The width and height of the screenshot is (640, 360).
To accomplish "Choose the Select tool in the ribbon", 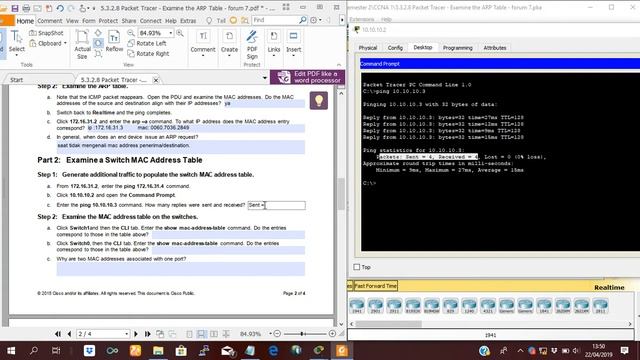I will (x=17, y=42).
